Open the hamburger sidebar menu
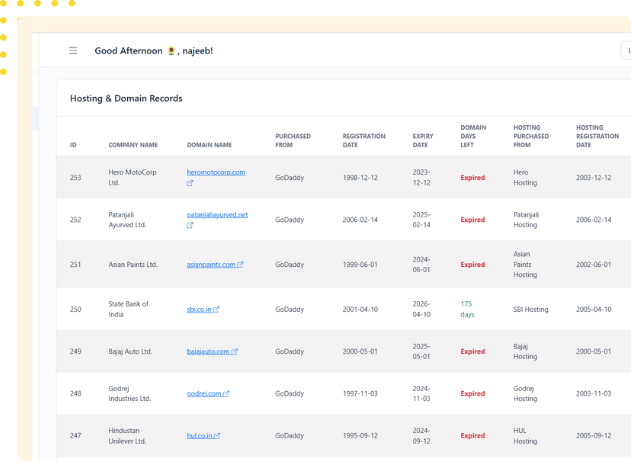This screenshot has height=461, width=631. point(73,51)
